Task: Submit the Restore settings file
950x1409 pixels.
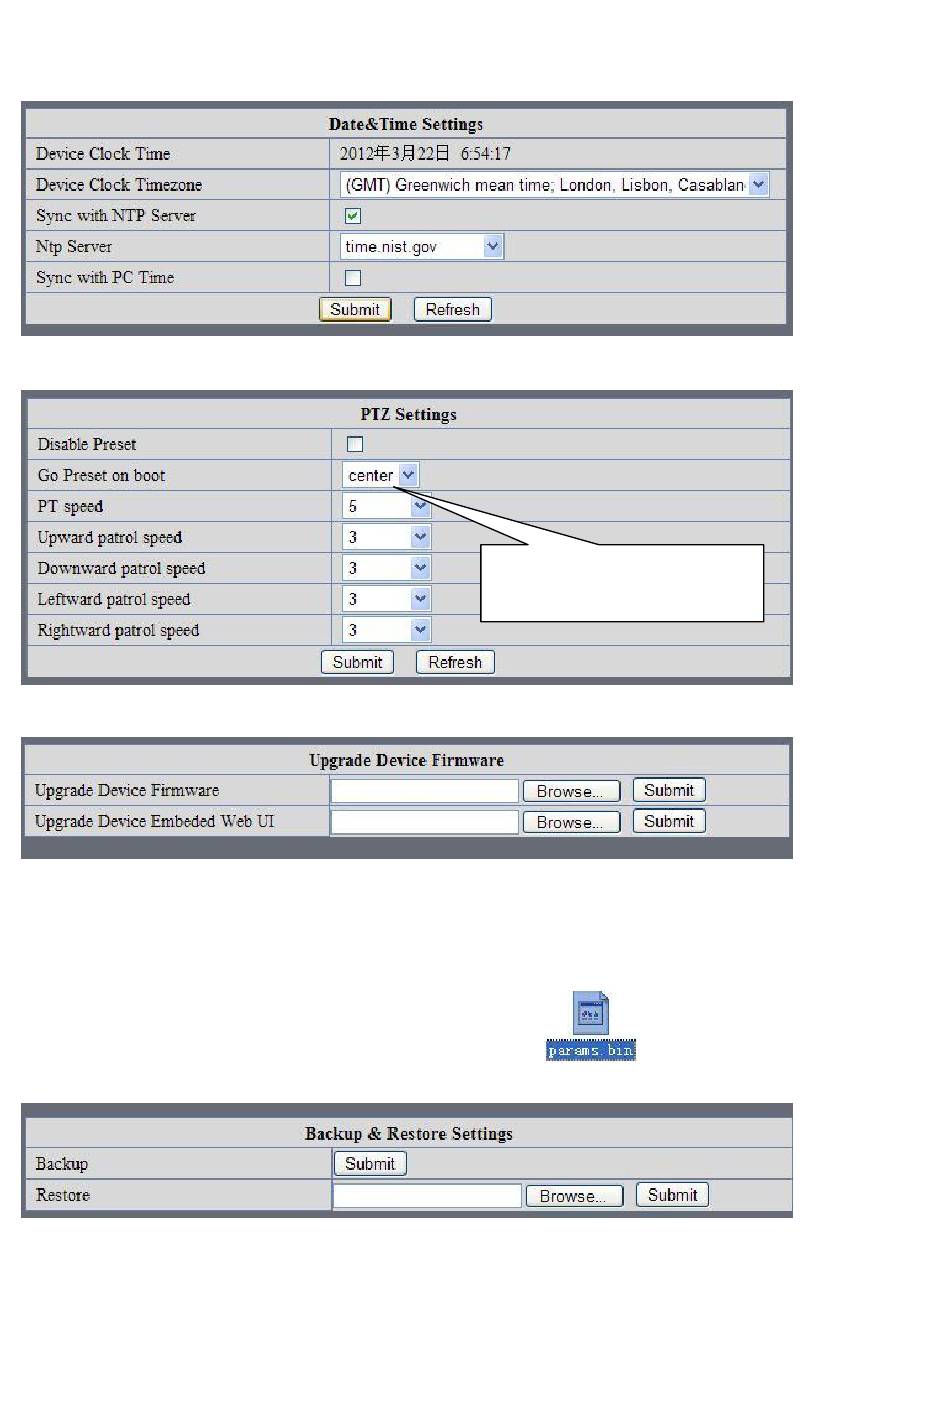Action: pyautogui.click(x=672, y=1195)
